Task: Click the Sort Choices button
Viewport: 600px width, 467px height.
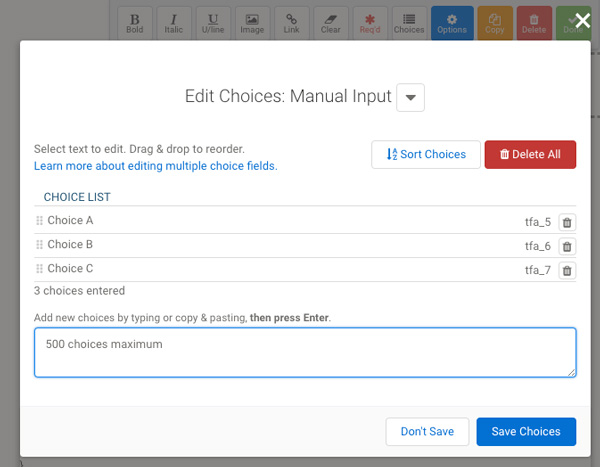Action: click(x=426, y=154)
